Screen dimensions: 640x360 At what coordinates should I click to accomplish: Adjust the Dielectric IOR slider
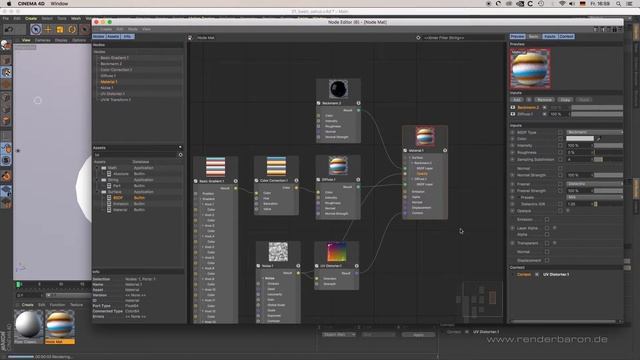click(x=609, y=204)
